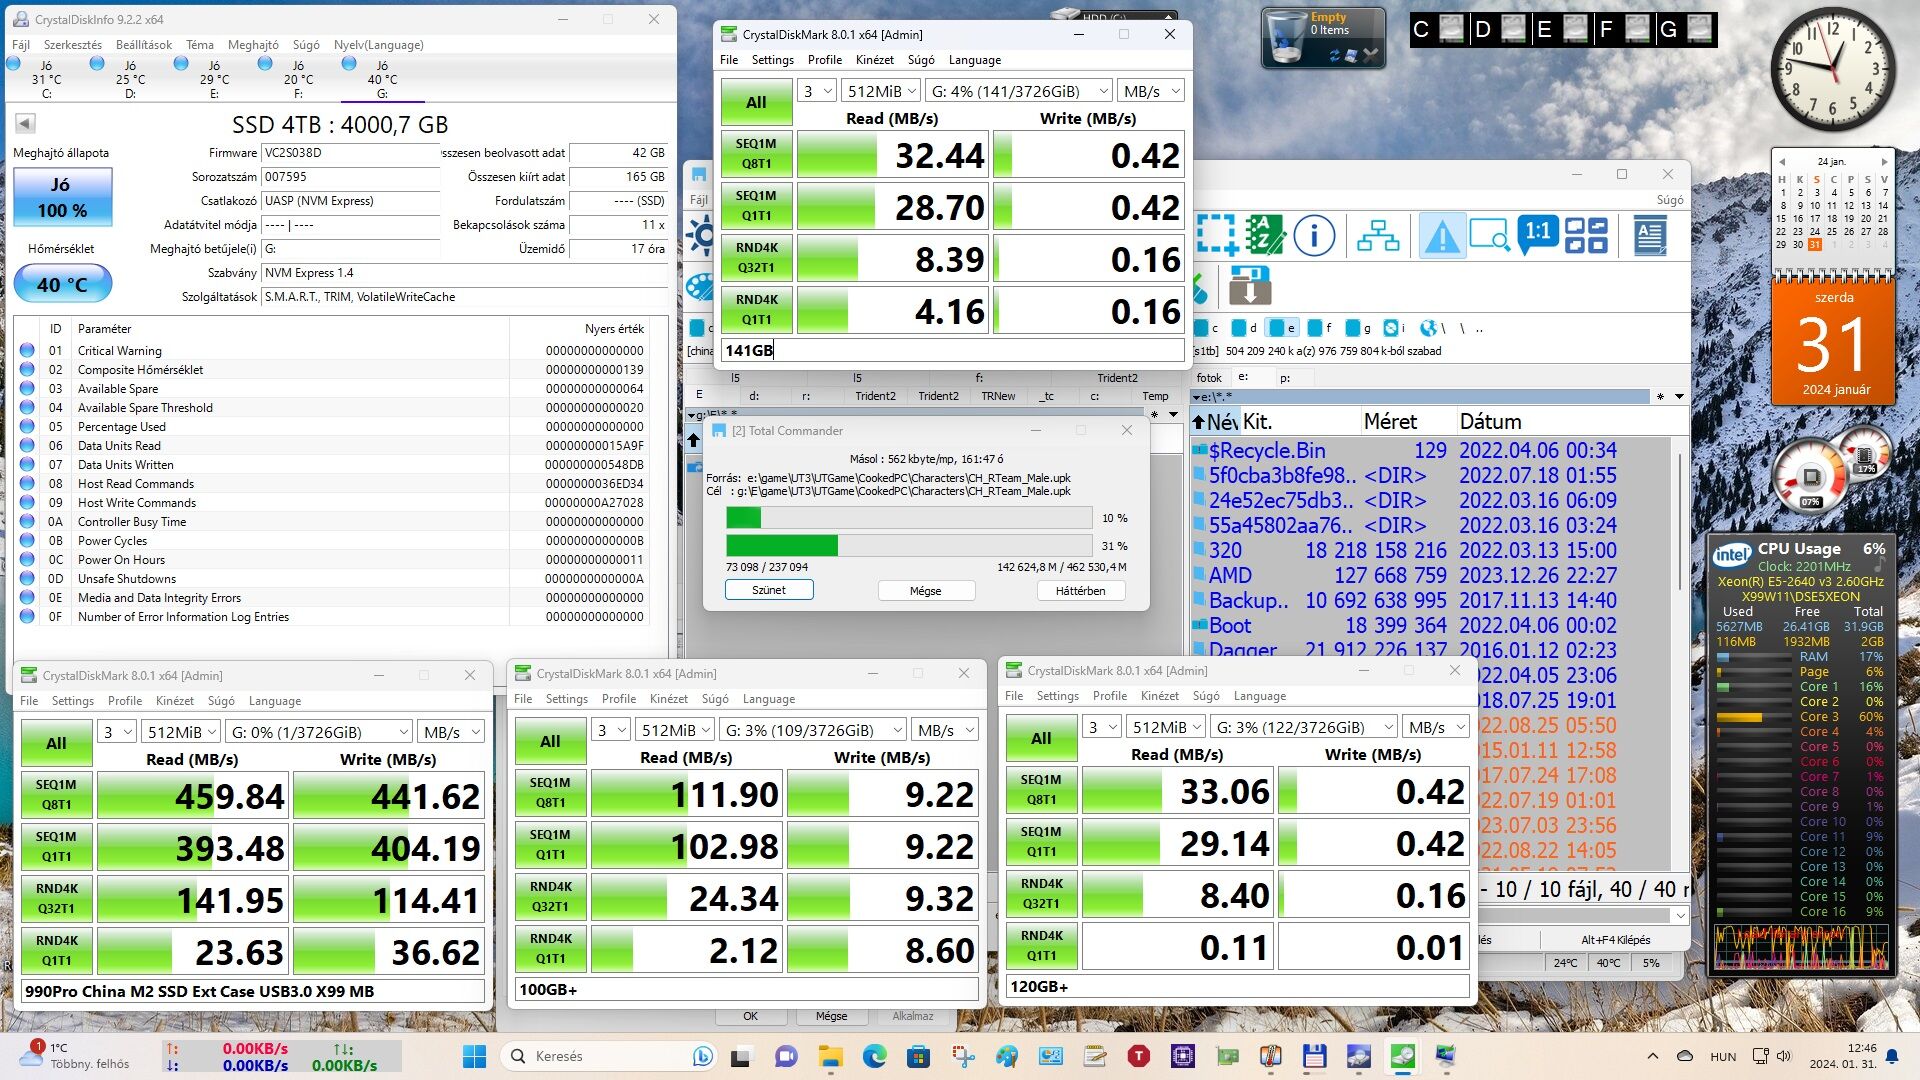Open 512MiB dropdown in 100GB+ CrystalDiskMark window

coord(674,730)
